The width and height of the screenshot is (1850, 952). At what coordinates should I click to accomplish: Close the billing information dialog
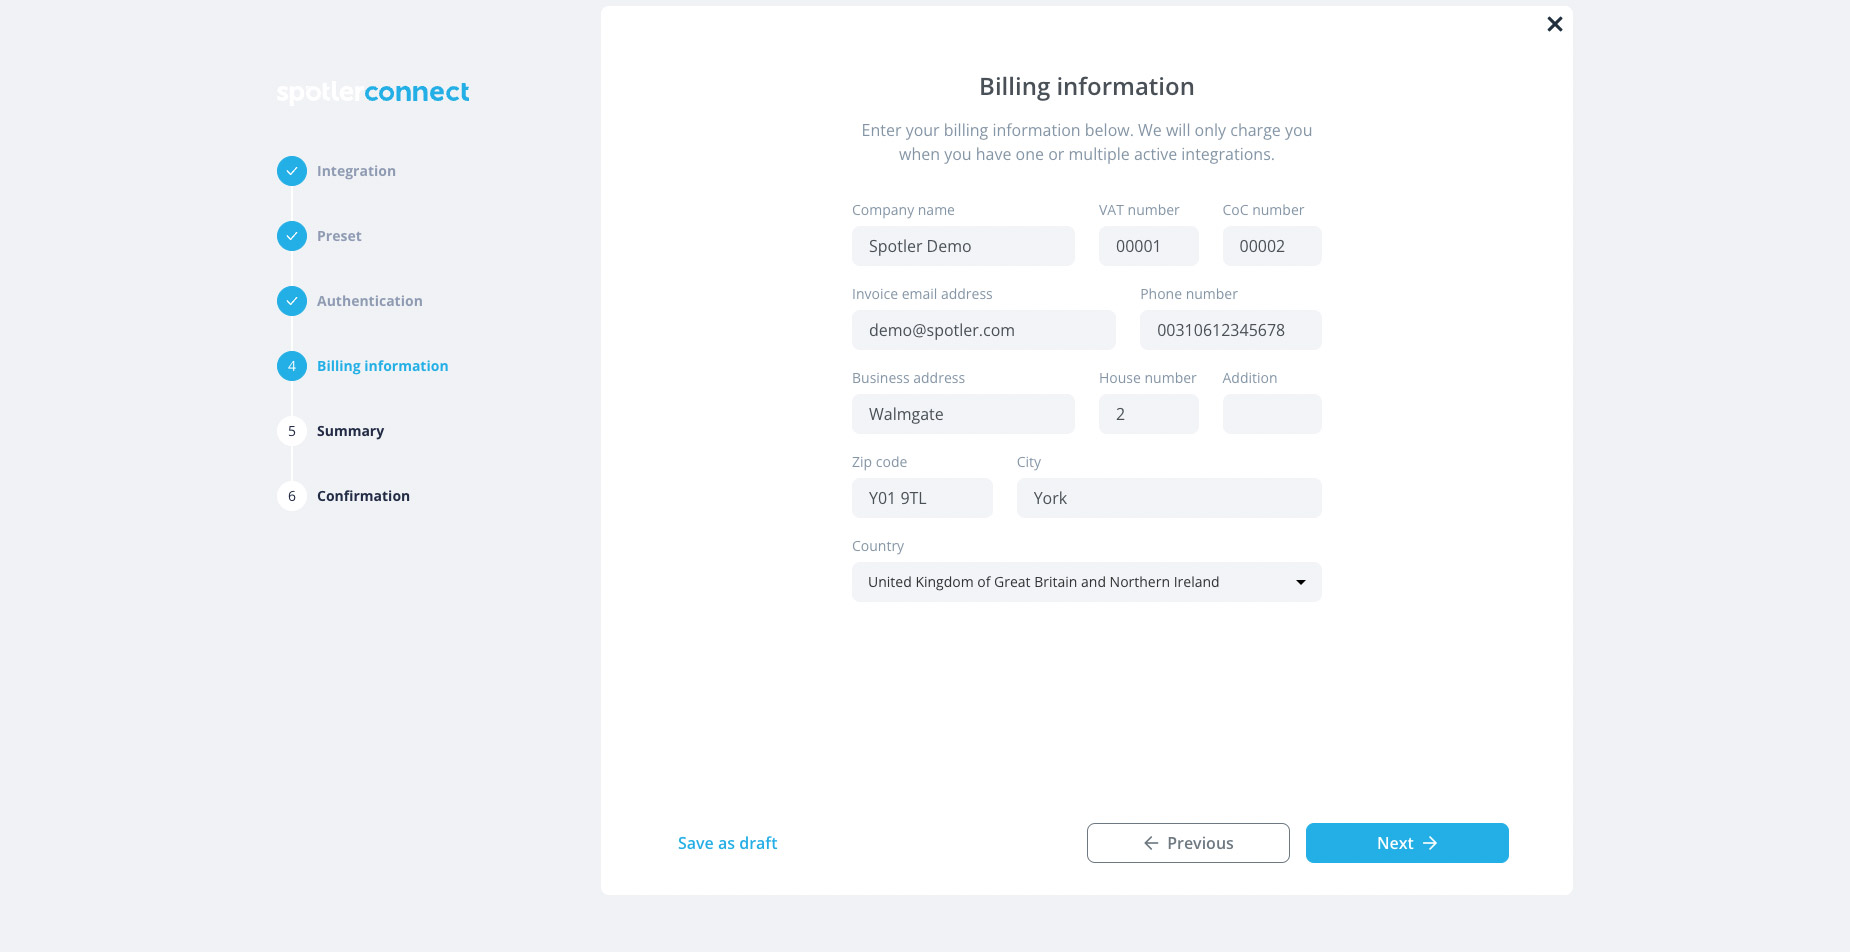click(x=1554, y=24)
